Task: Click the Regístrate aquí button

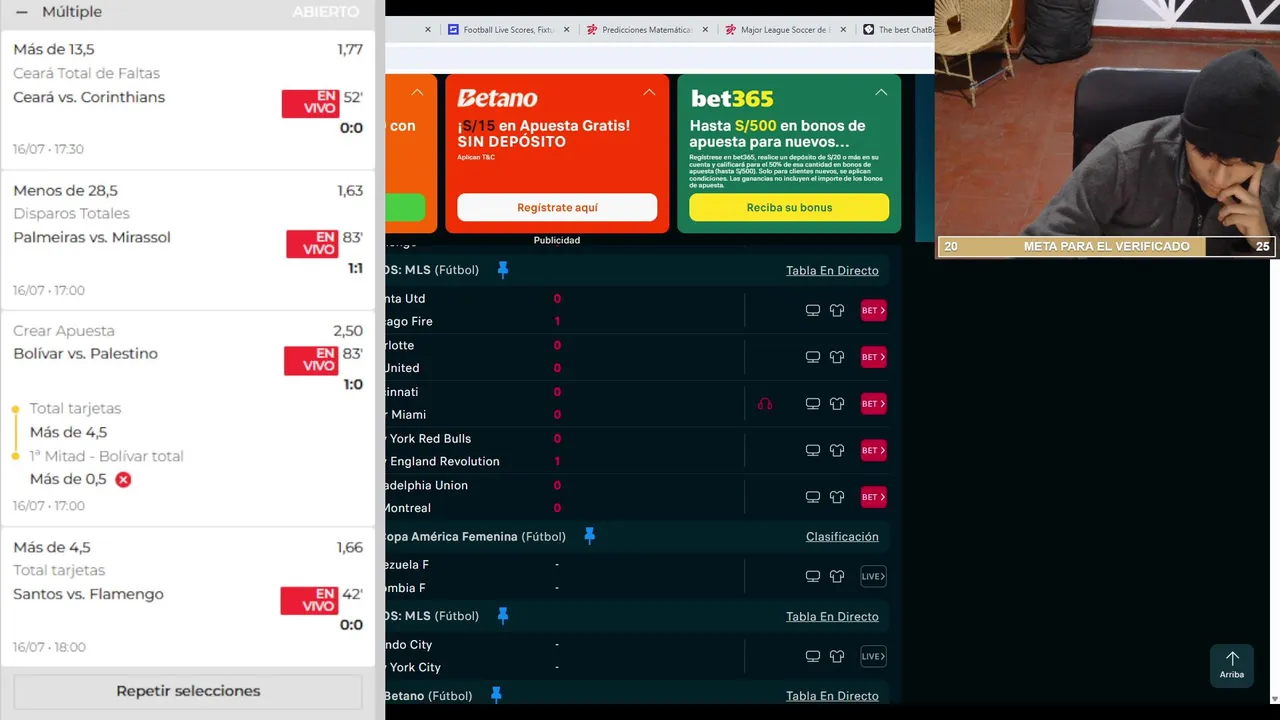Action: 557,207
